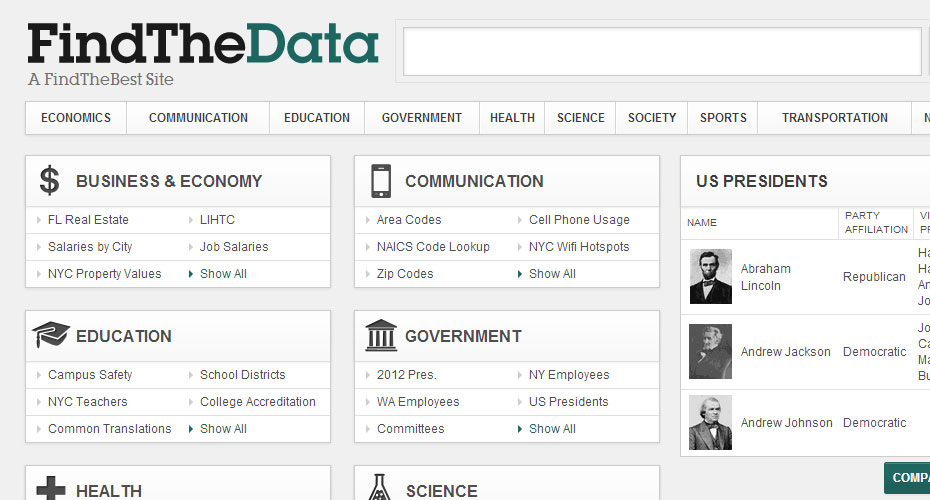Go to the Transportation nav tab
The width and height of the screenshot is (930, 500).
[x=834, y=118]
